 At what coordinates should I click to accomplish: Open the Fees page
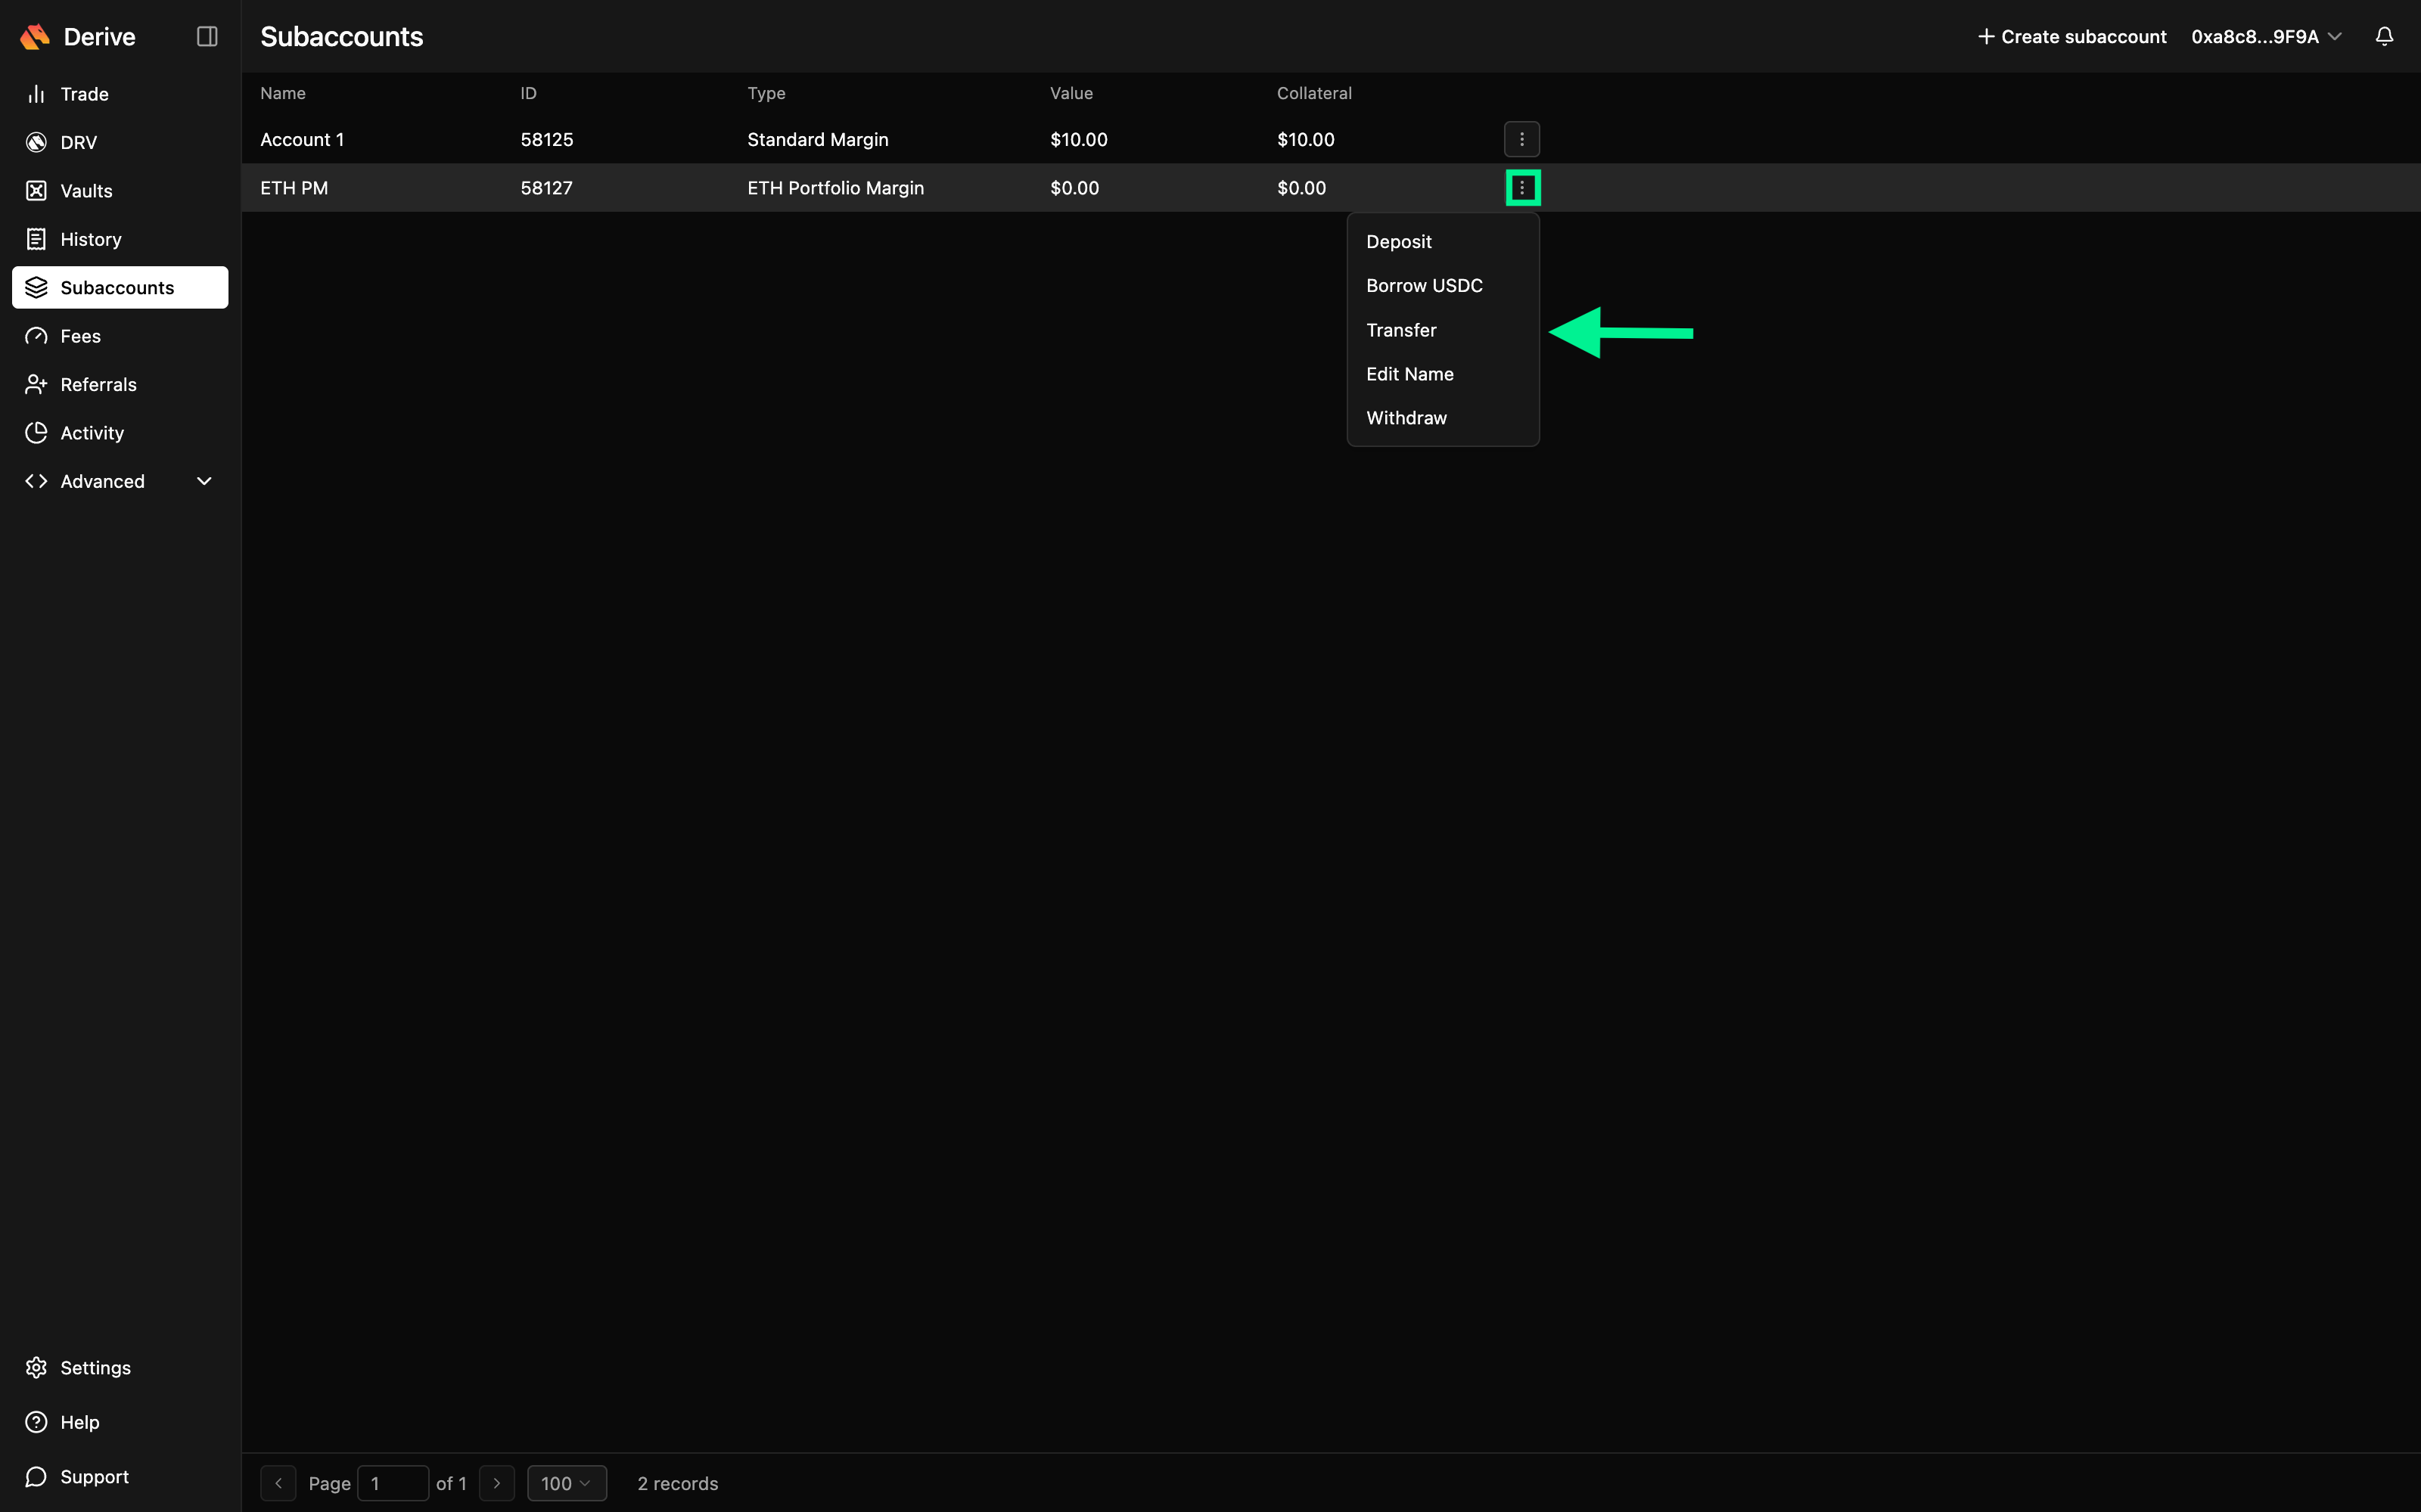pos(80,336)
